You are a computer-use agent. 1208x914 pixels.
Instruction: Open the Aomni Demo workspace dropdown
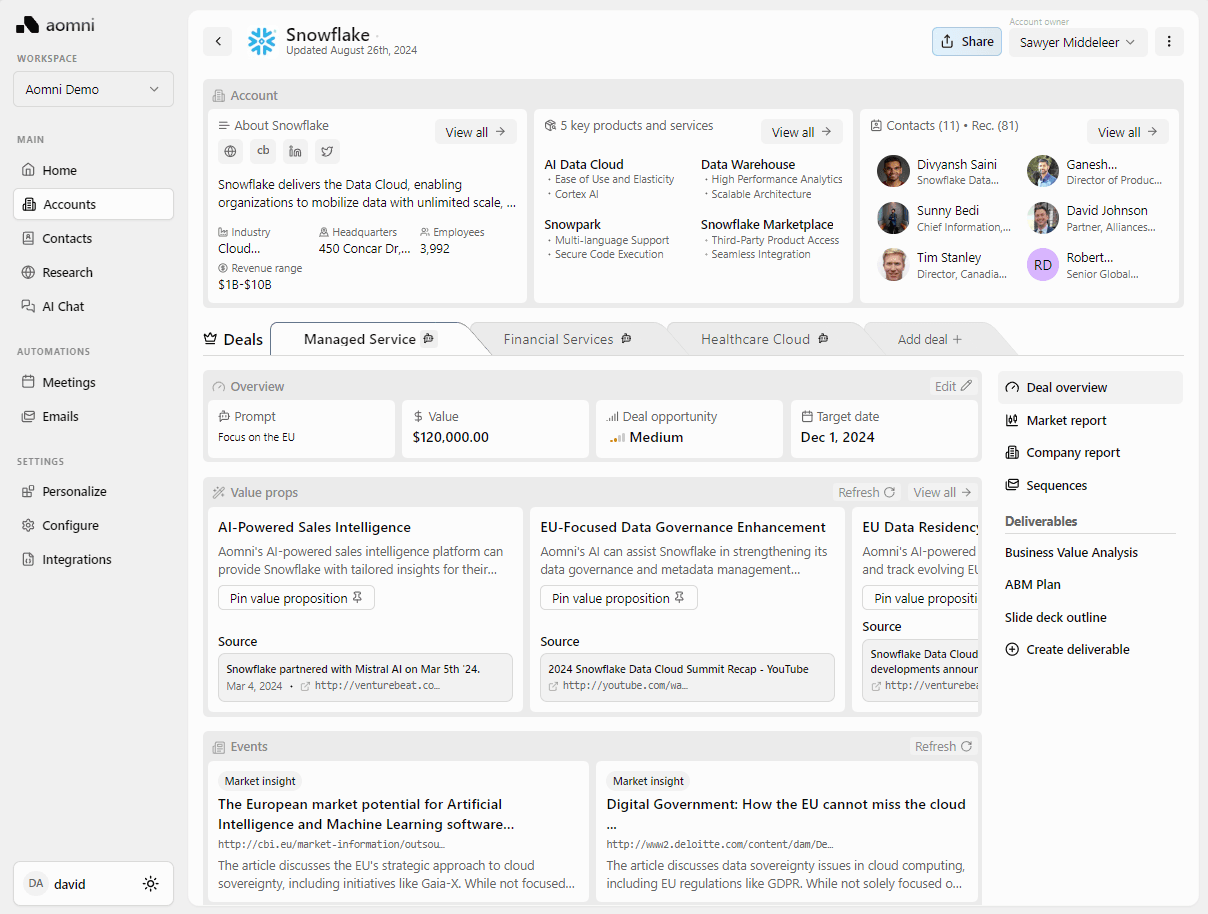[93, 89]
